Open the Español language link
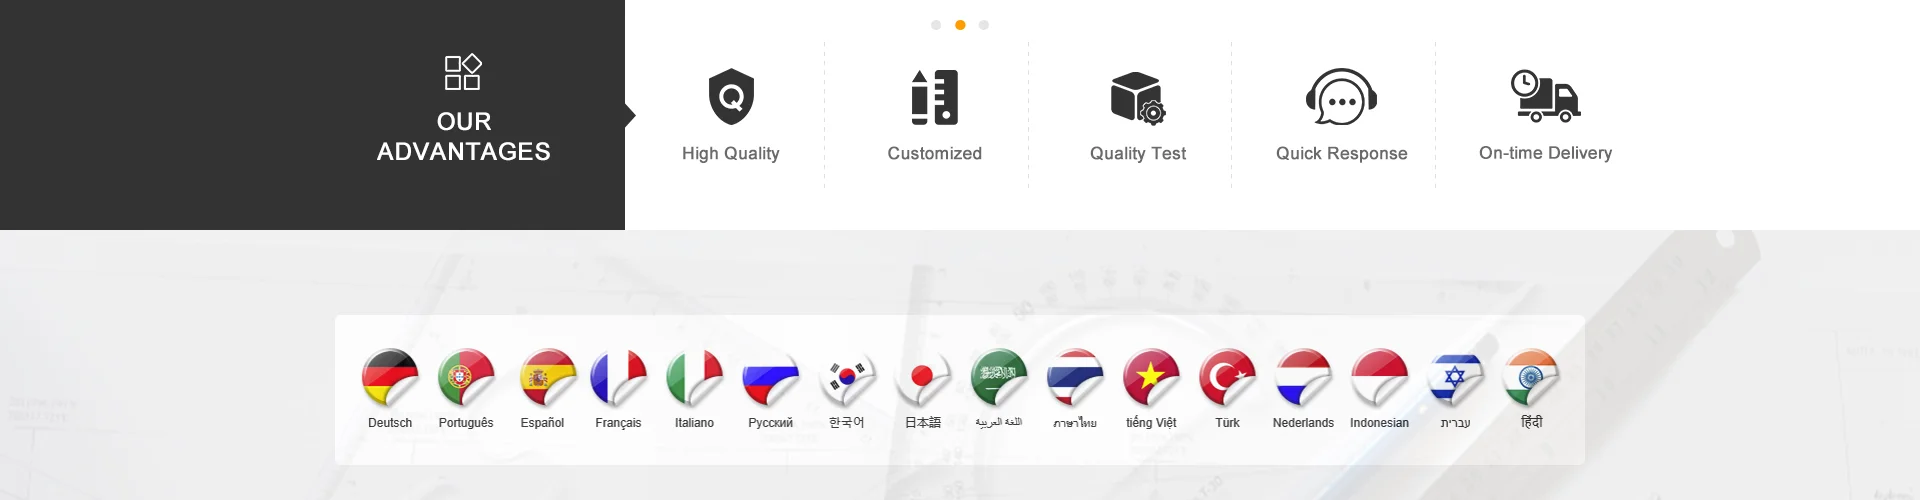Viewport: 1920px width, 500px height. pyautogui.click(x=542, y=423)
